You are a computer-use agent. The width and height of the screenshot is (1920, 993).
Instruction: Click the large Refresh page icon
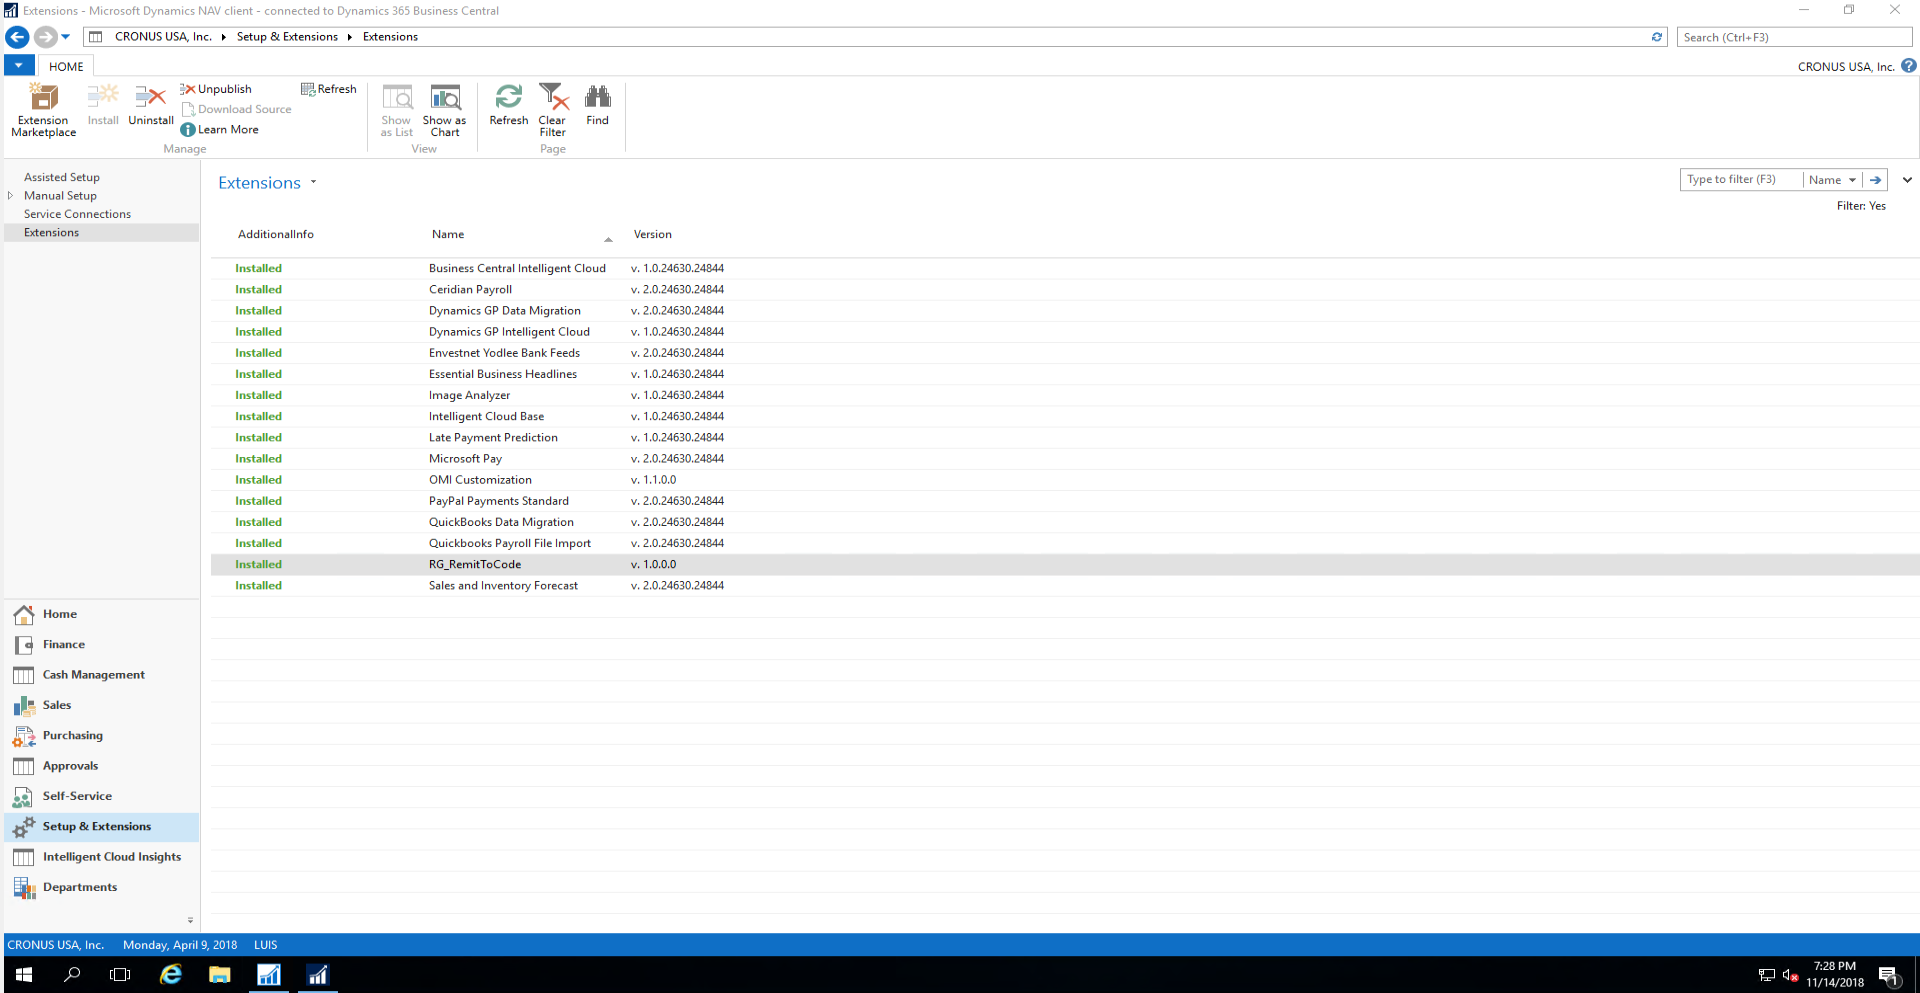click(x=509, y=105)
